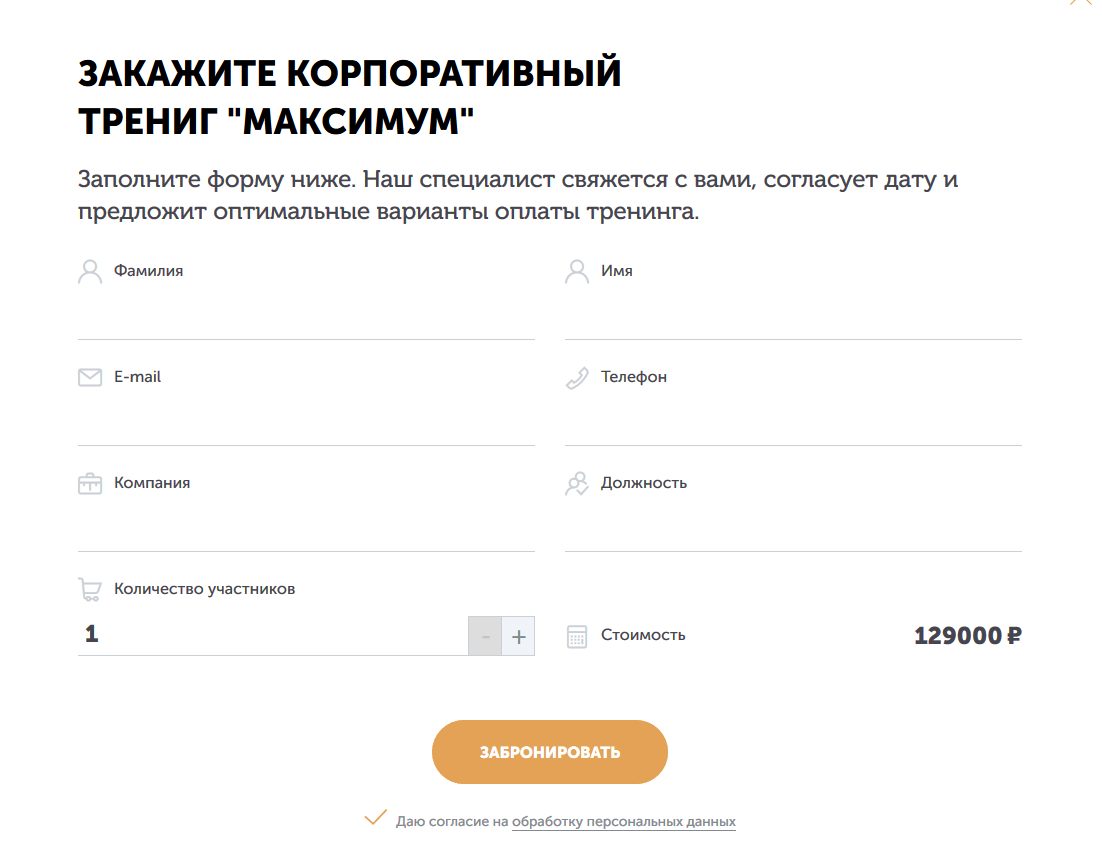Increase participants with the plus button
1102x868 pixels.
518,636
